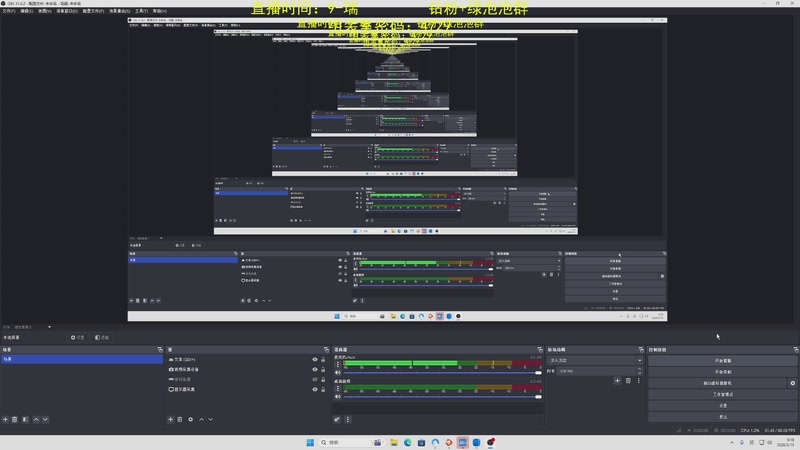Add a new scene with the plus icon
Screen dimensions: 800x450
(5, 419)
